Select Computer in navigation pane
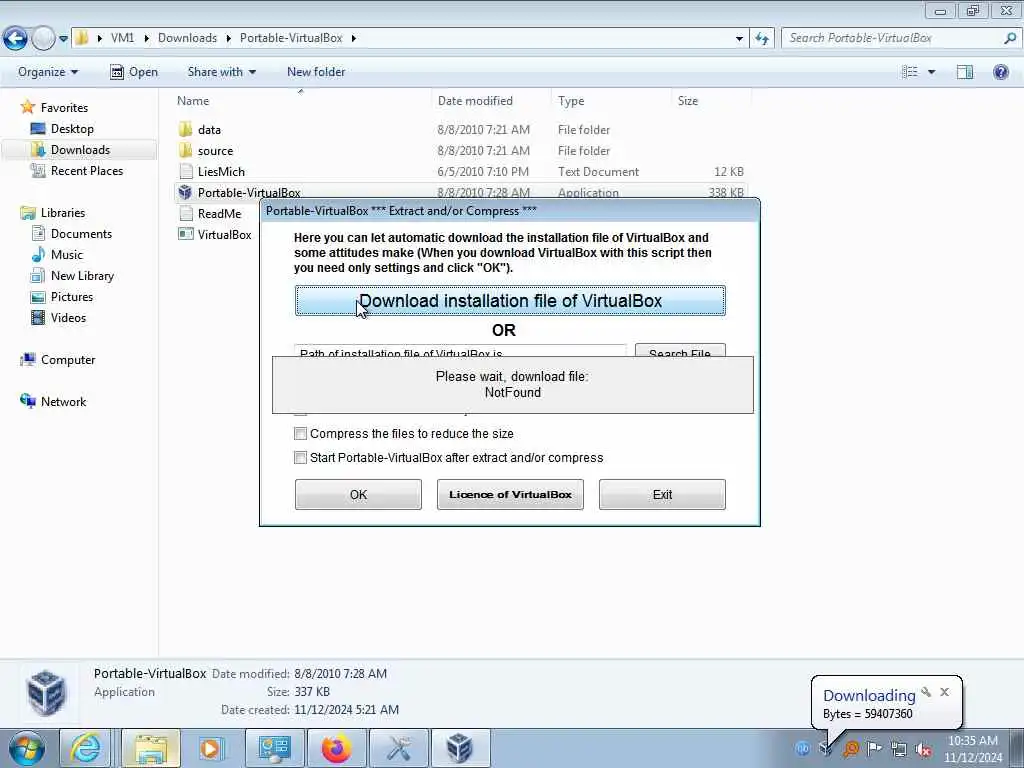 [68, 360]
